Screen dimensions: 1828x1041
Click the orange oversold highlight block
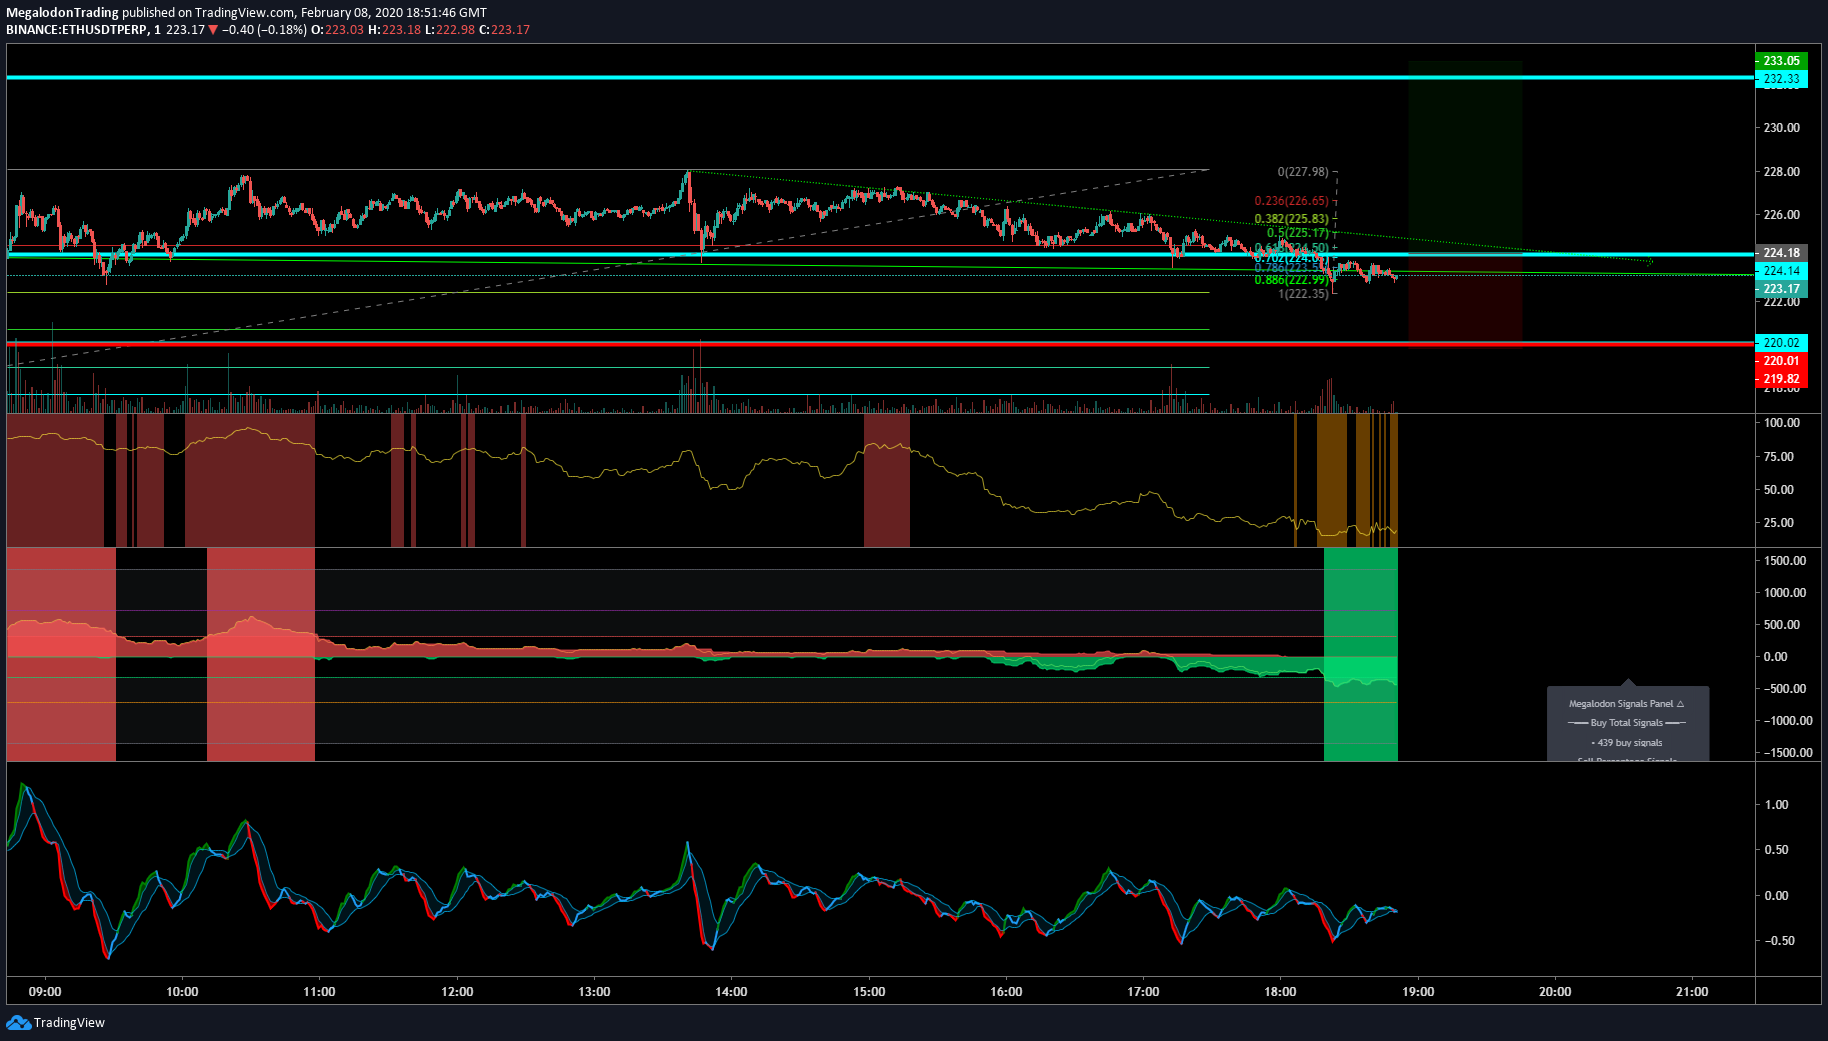click(x=1332, y=480)
